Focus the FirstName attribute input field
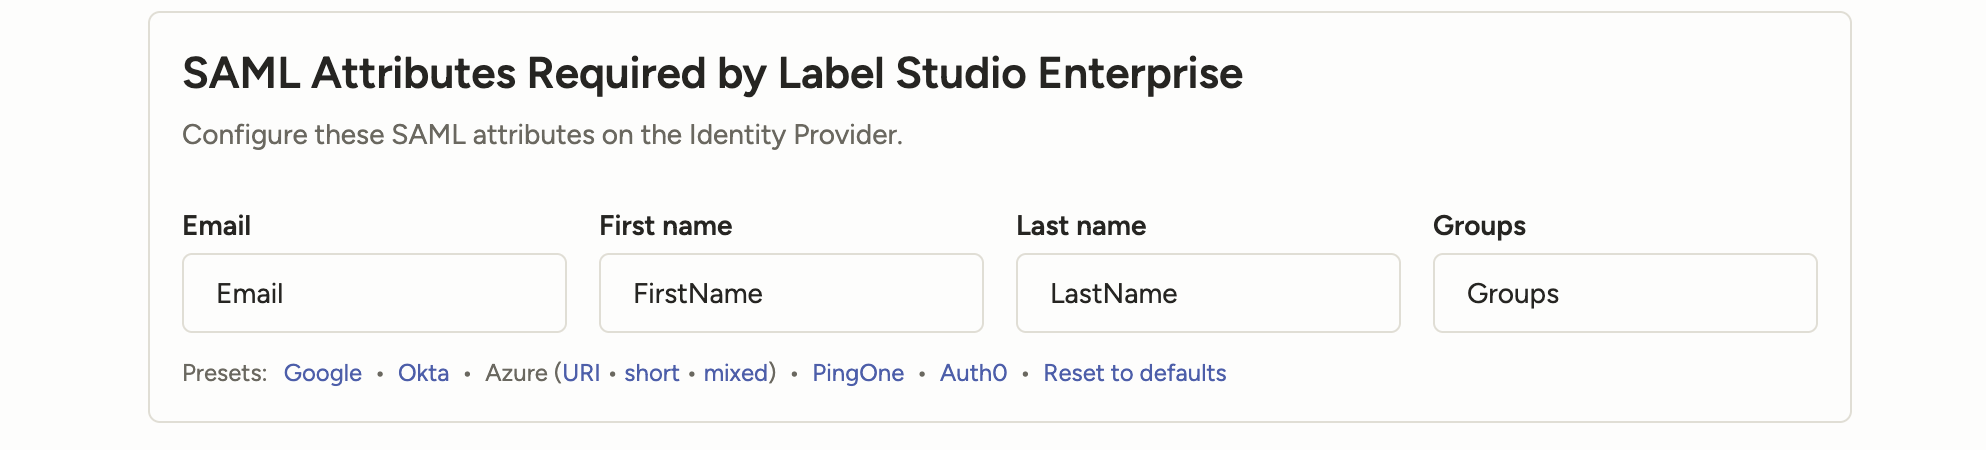1986x450 pixels. (790, 293)
